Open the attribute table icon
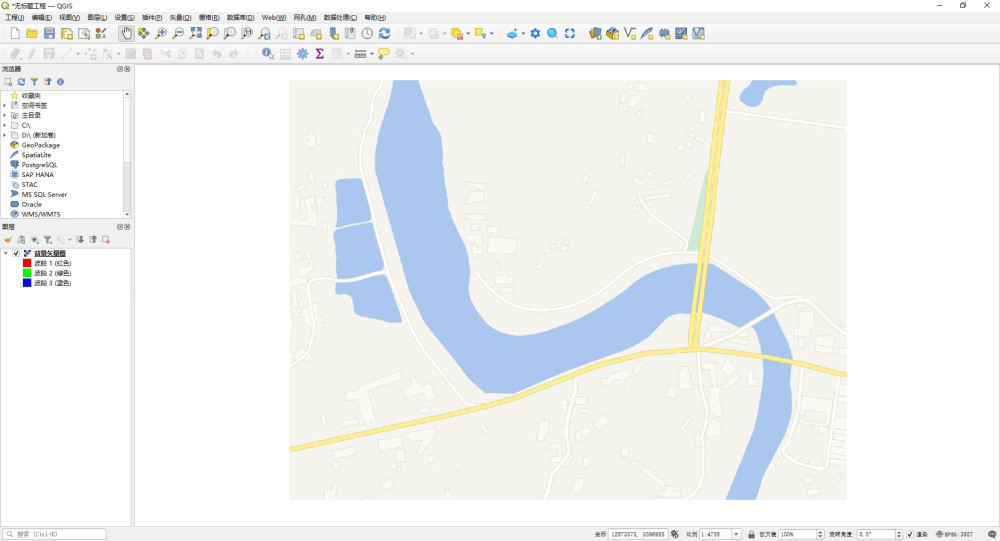1000x541 pixels. point(285,54)
